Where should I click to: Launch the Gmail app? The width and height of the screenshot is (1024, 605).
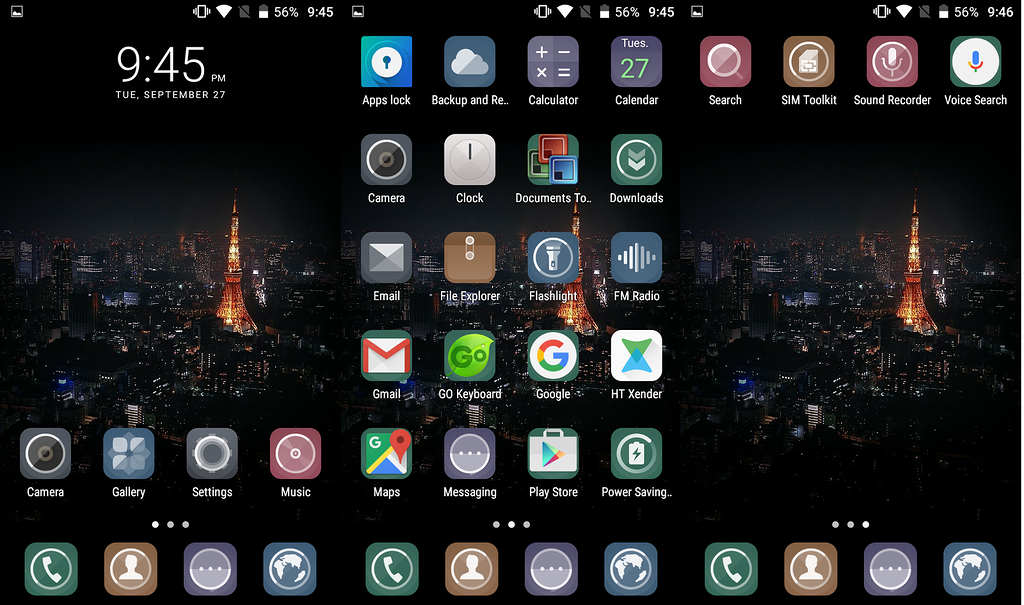(387, 356)
